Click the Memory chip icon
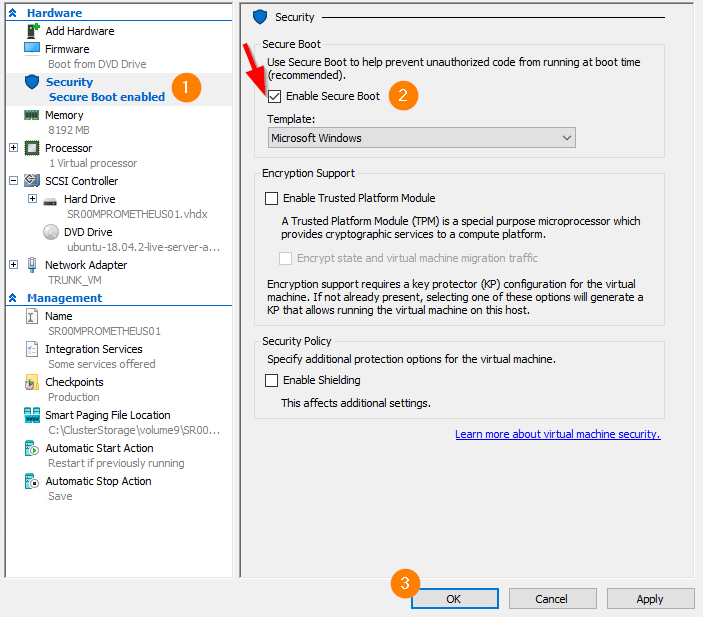Viewport: 703px width, 617px height. pos(31,115)
